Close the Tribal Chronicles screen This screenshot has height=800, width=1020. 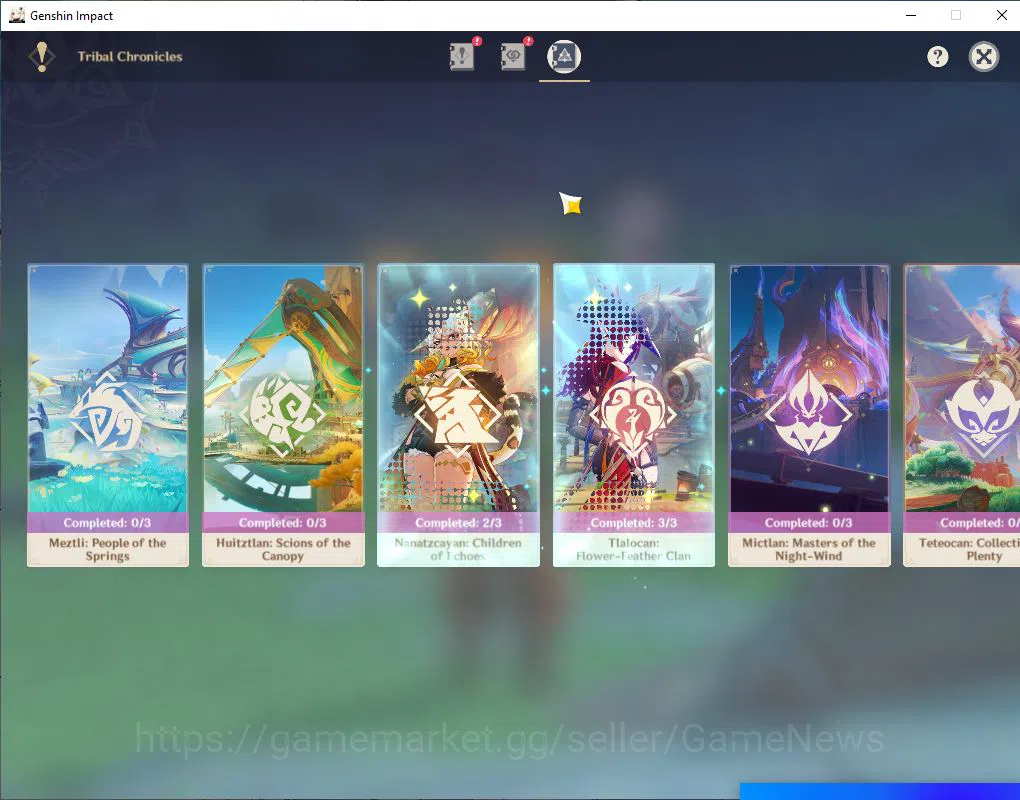click(x=984, y=57)
